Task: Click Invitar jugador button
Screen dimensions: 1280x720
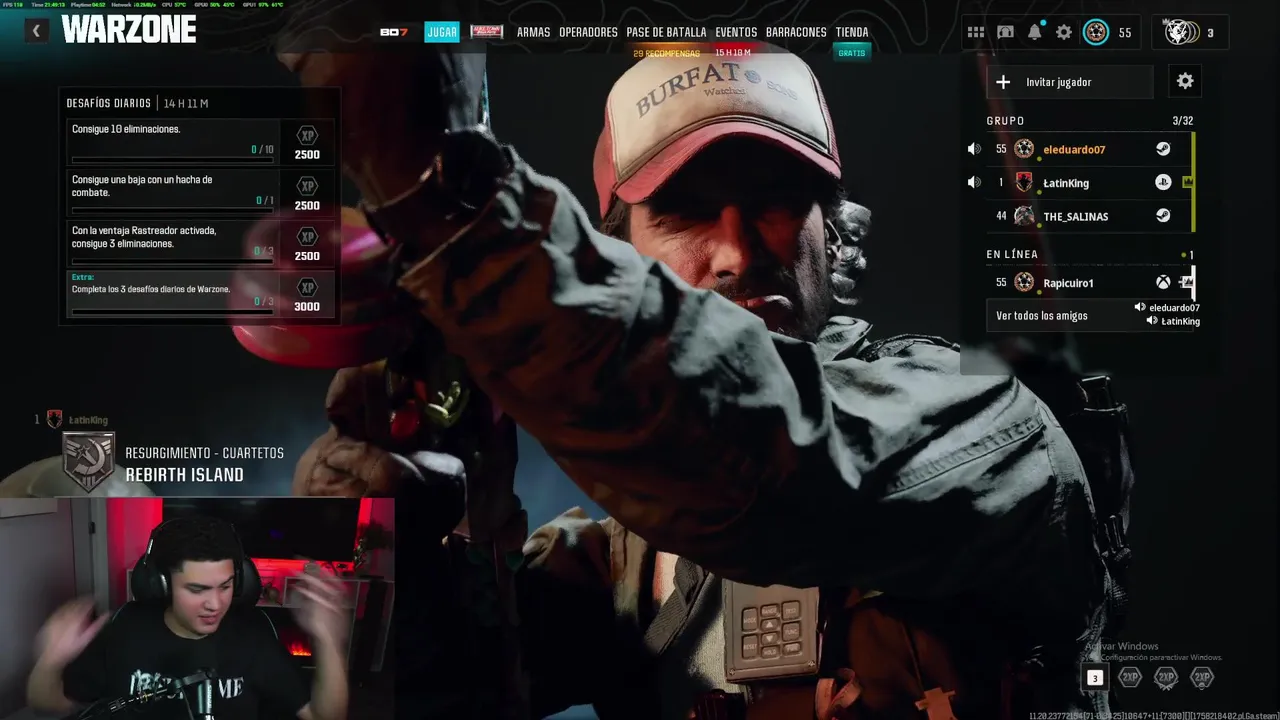Action: click(x=1070, y=82)
